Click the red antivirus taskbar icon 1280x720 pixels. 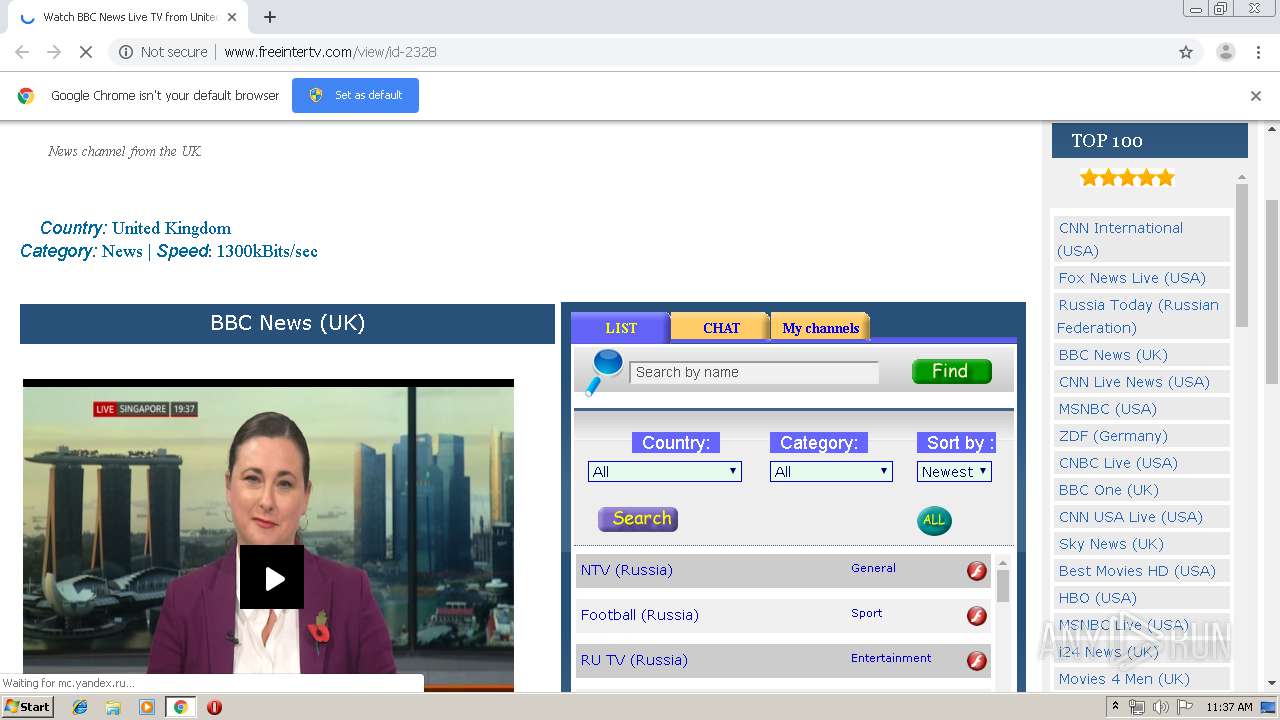[x=214, y=707]
